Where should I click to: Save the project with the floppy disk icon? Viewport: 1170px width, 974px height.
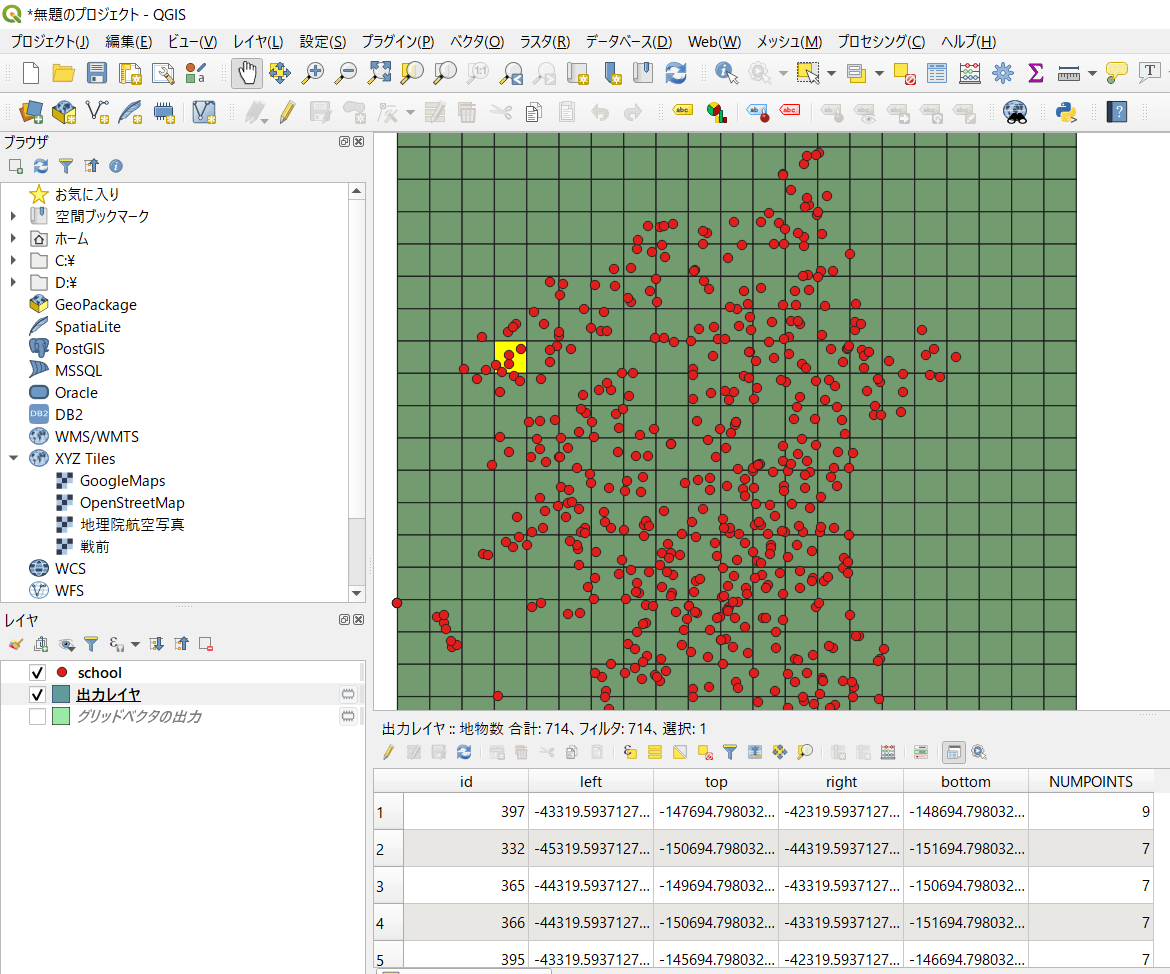97,73
